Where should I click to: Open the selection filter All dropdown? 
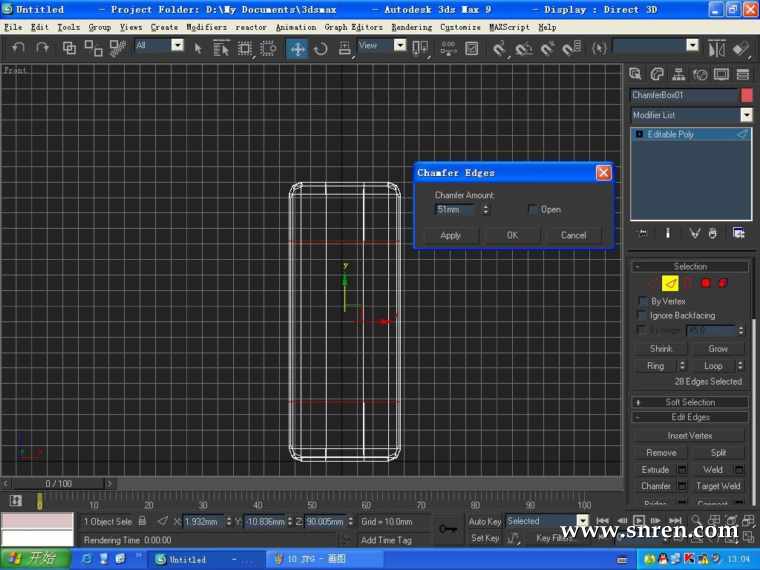coord(177,45)
